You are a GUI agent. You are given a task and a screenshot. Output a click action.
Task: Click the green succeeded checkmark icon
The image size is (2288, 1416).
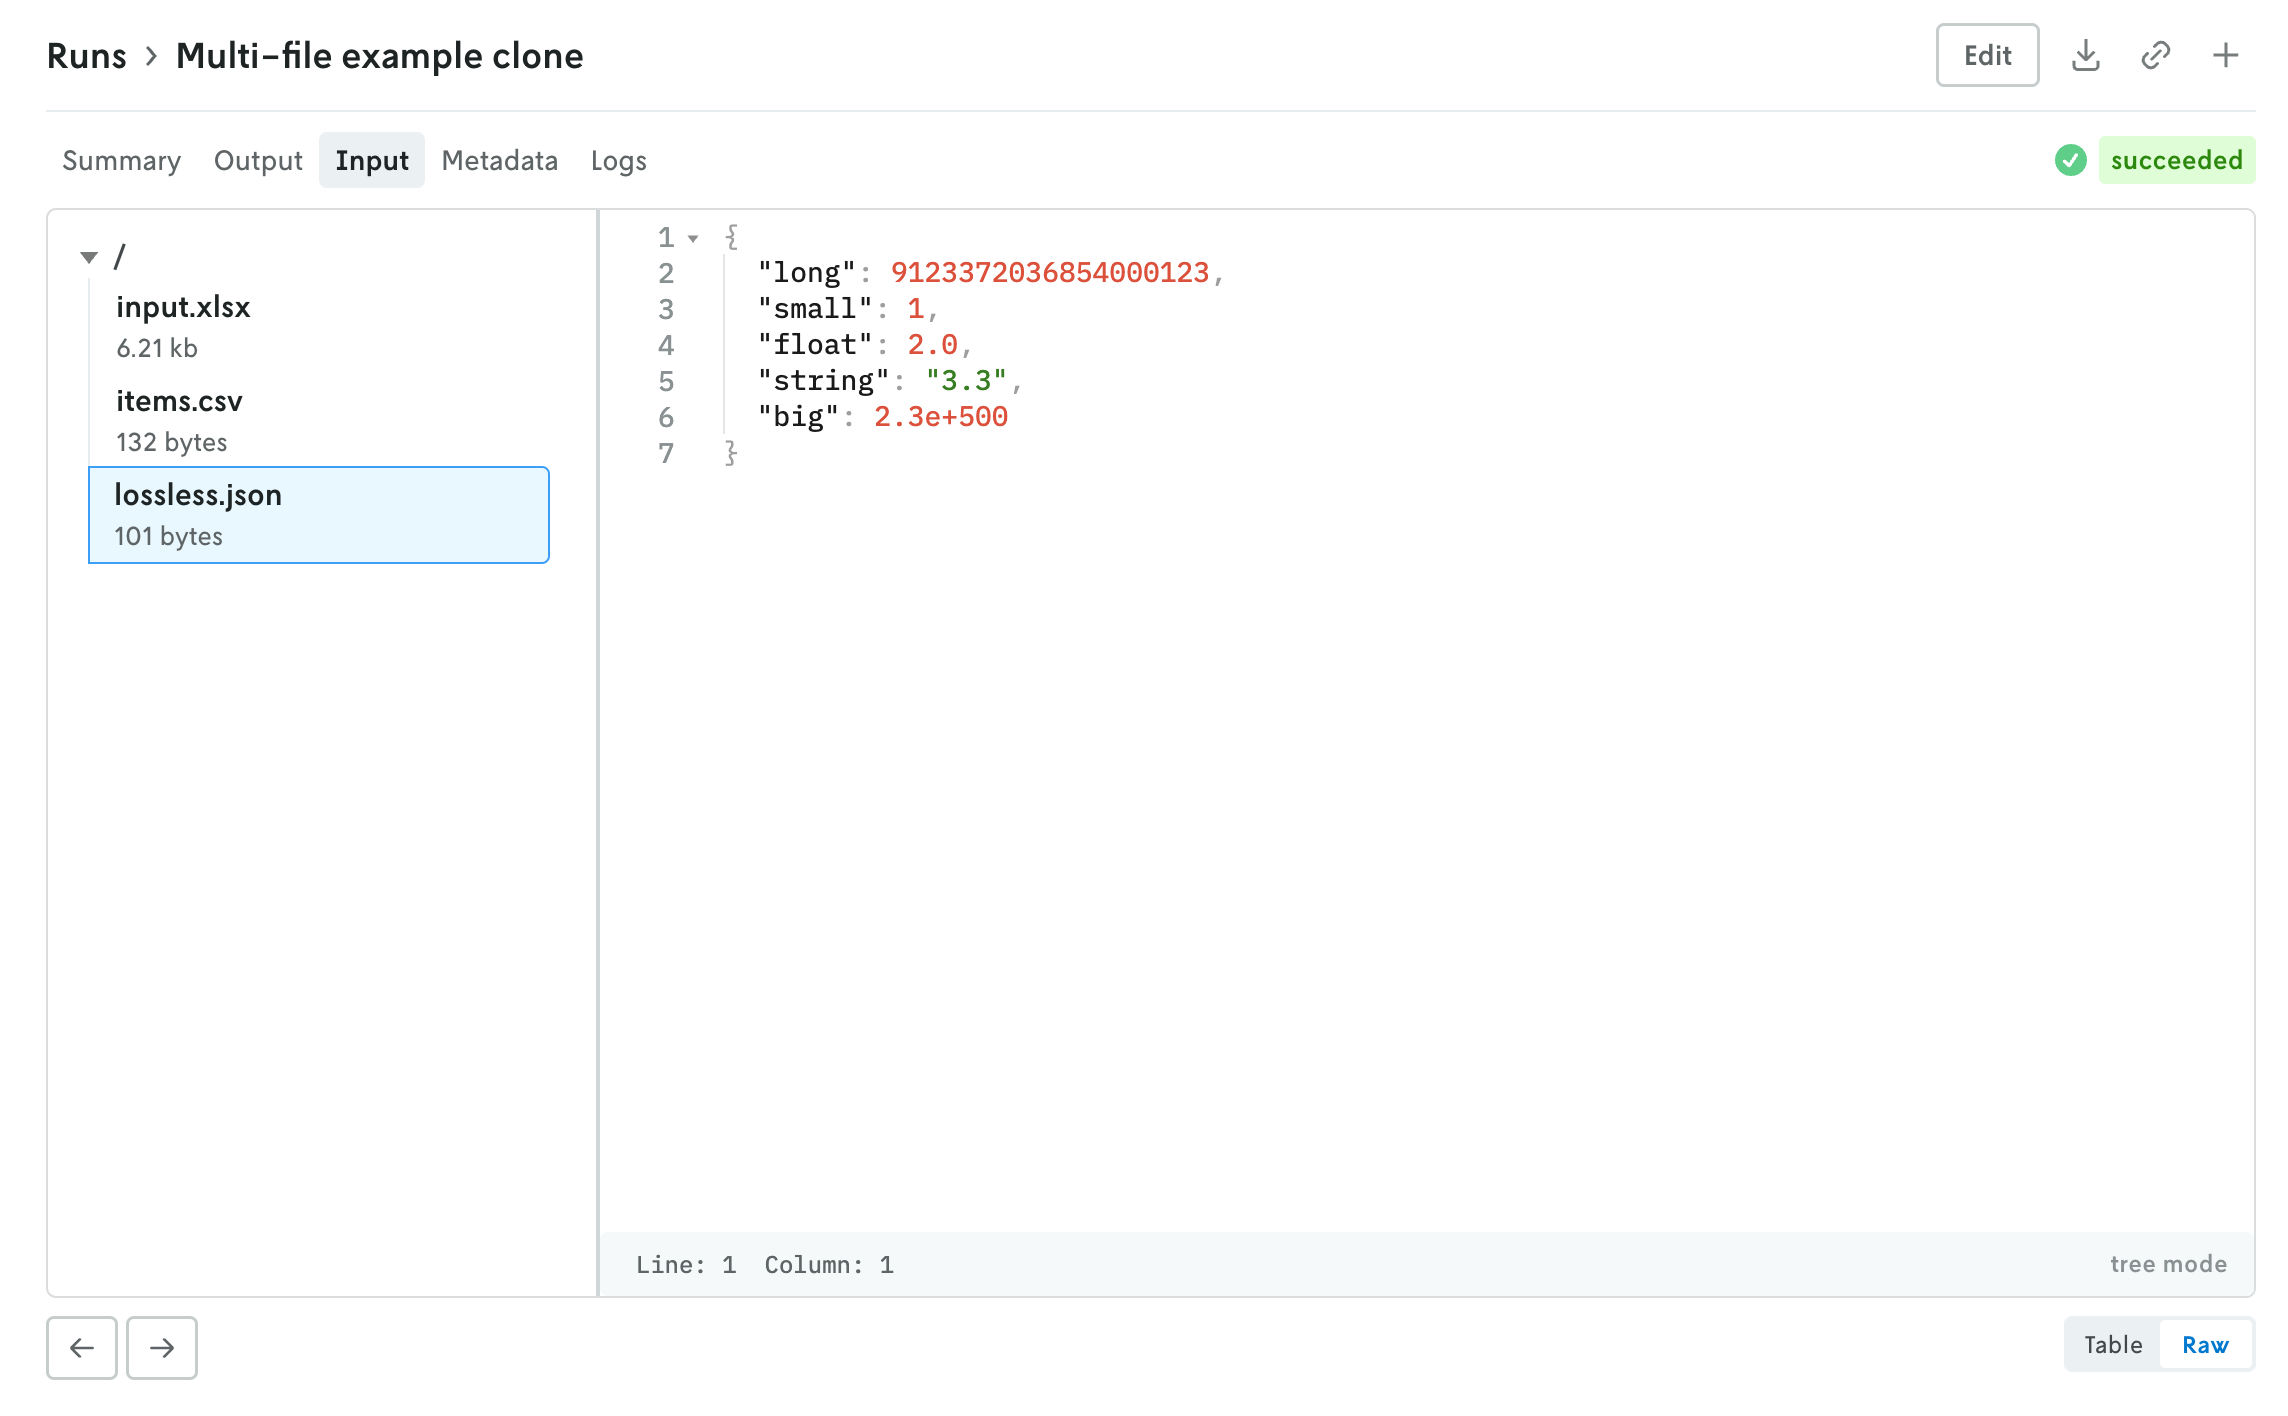(x=2071, y=160)
